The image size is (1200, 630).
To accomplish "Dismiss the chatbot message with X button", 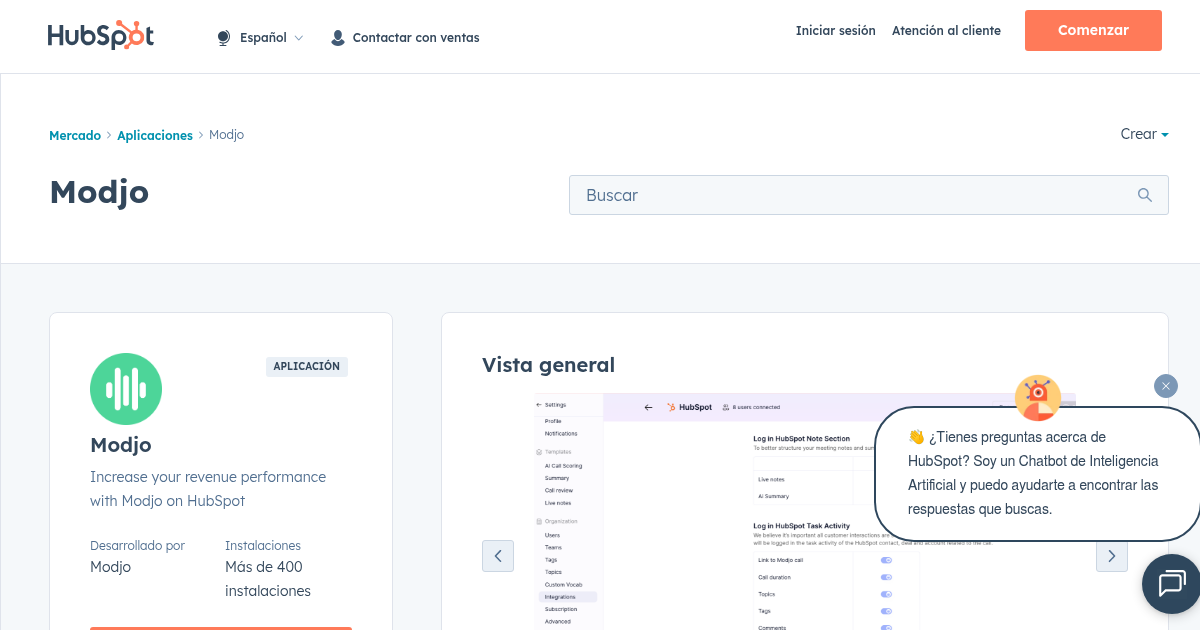I will pos(1166,386).
